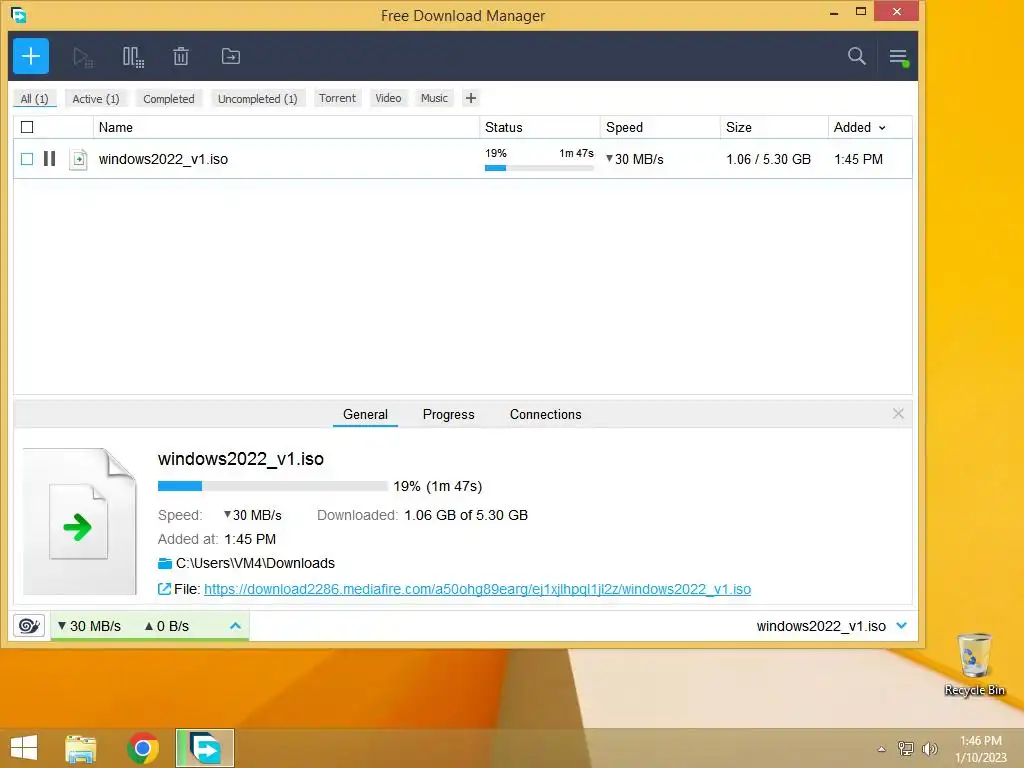Sort by the Name column header
Image resolution: width=1024 pixels, height=768 pixels.
pyautogui.click(x=286, y=127)
